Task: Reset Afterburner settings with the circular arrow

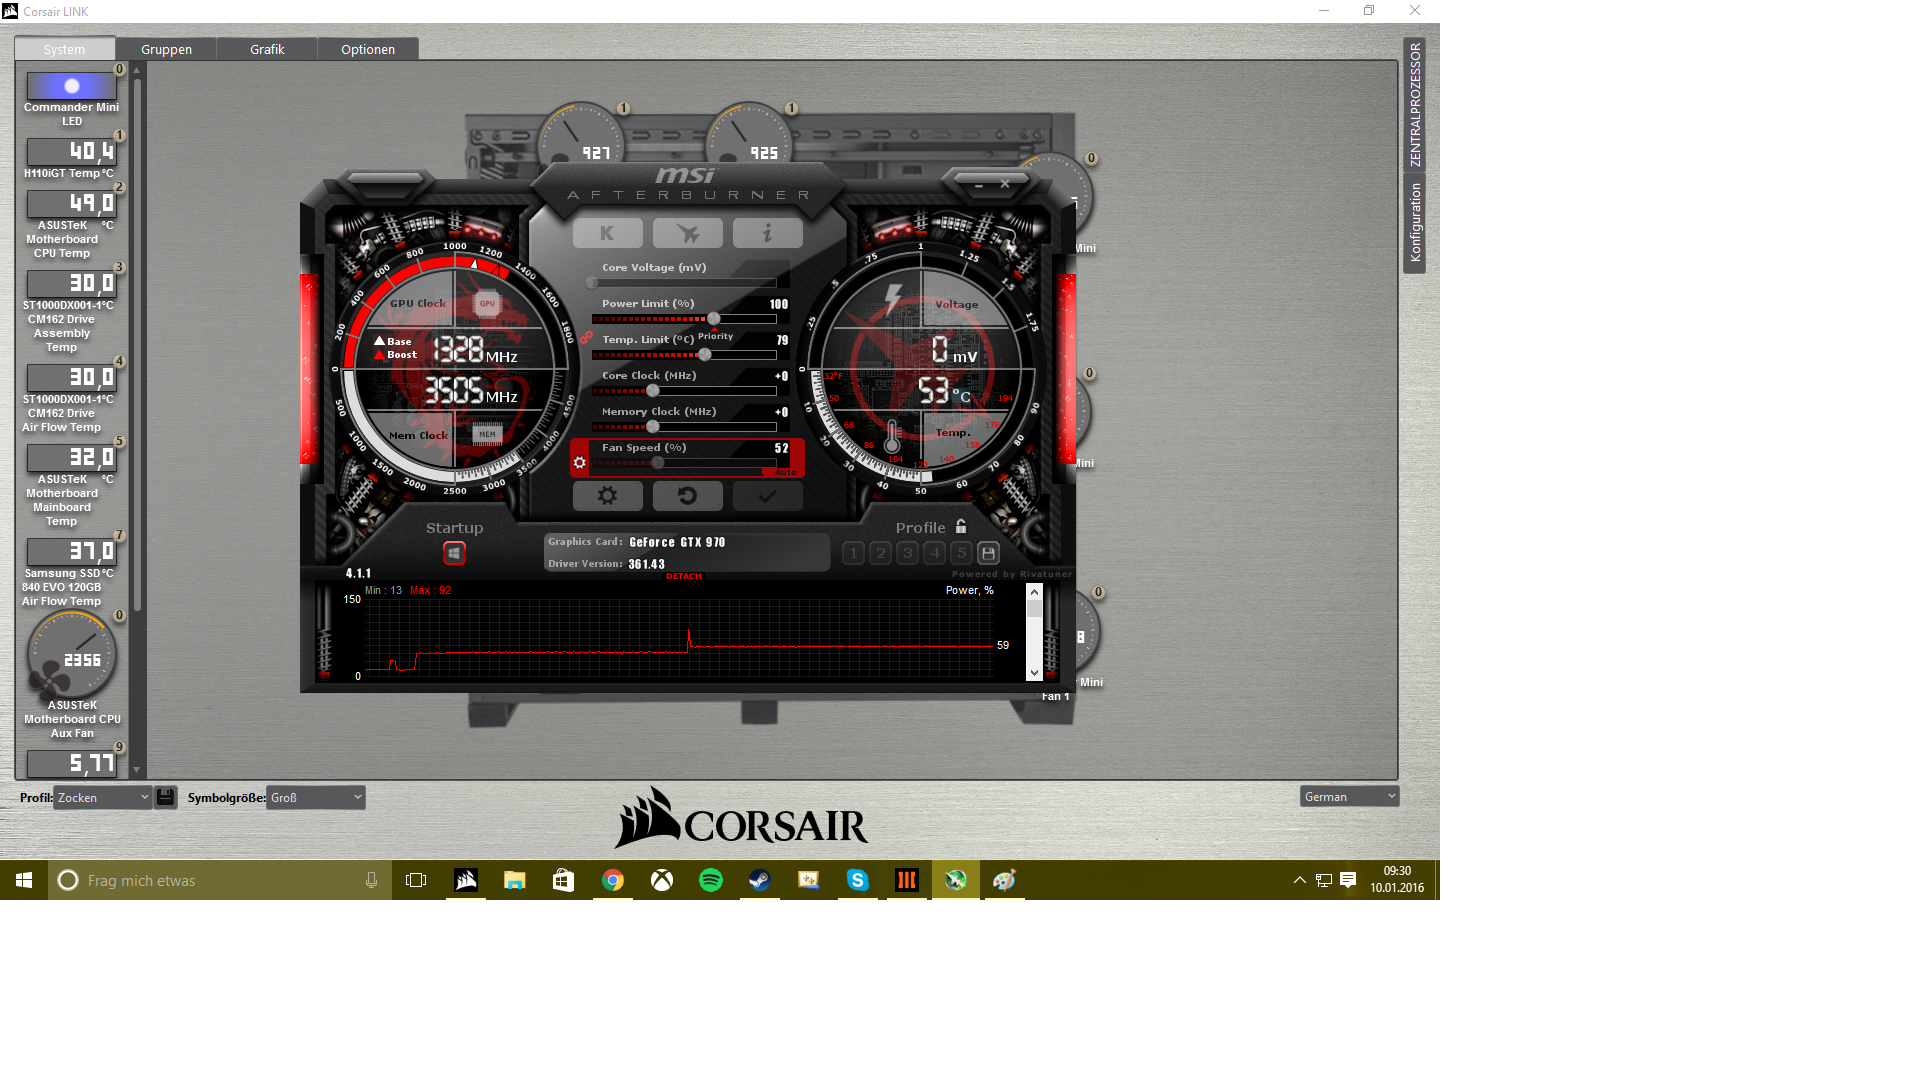Action: (687, 495)
